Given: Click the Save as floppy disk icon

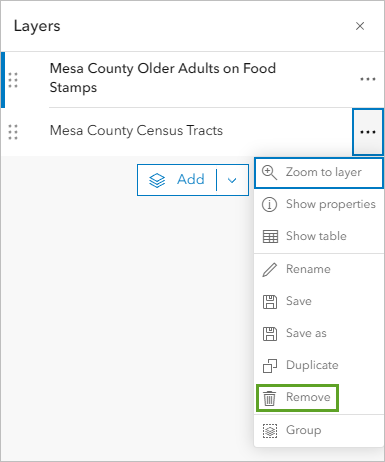Looking at the screenshot, I should [x=270, y=334].
